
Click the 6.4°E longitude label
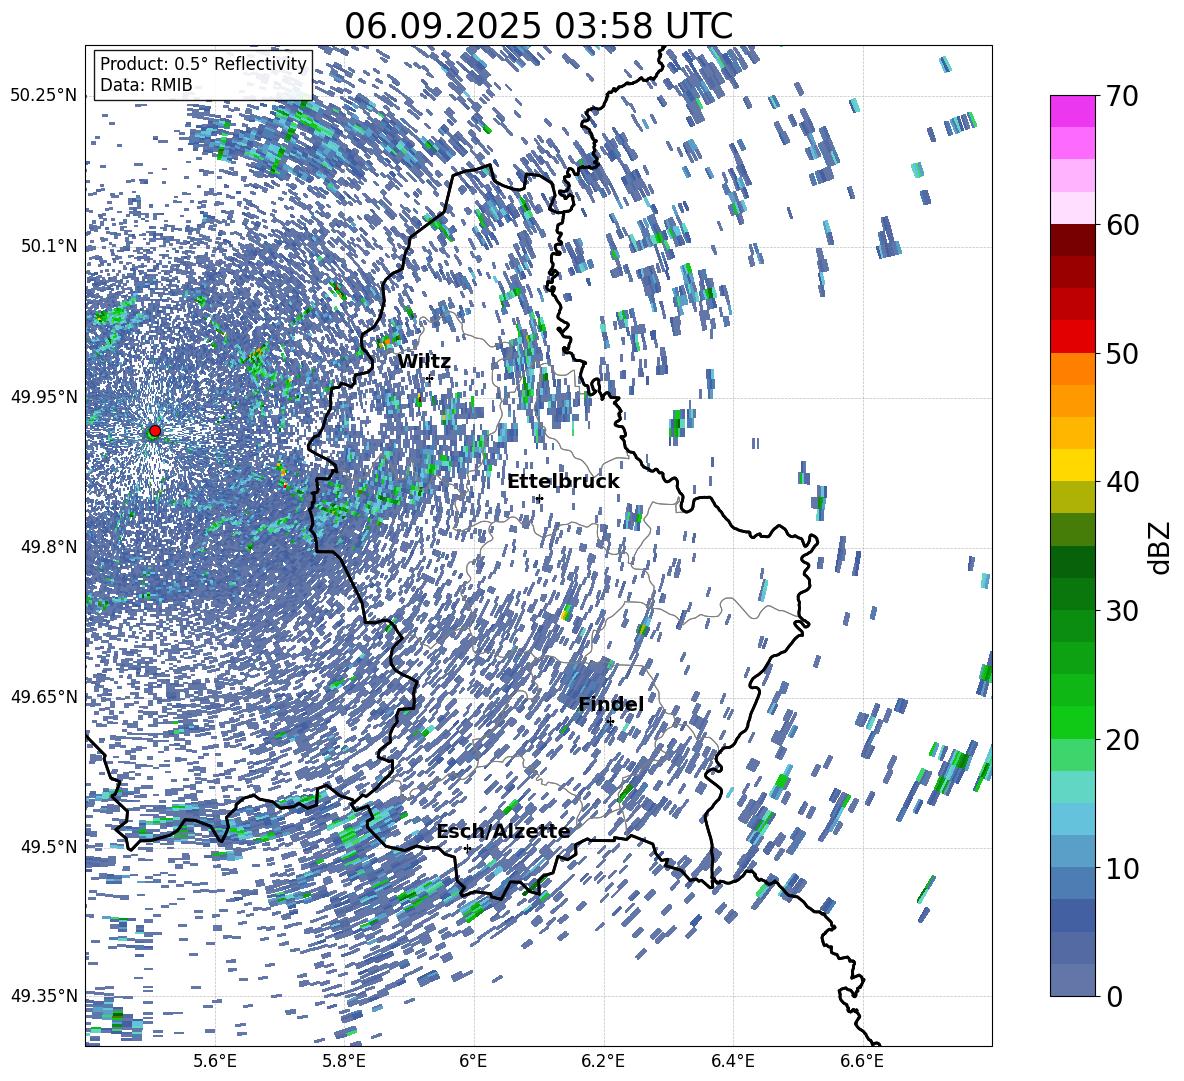(732, 1061)
